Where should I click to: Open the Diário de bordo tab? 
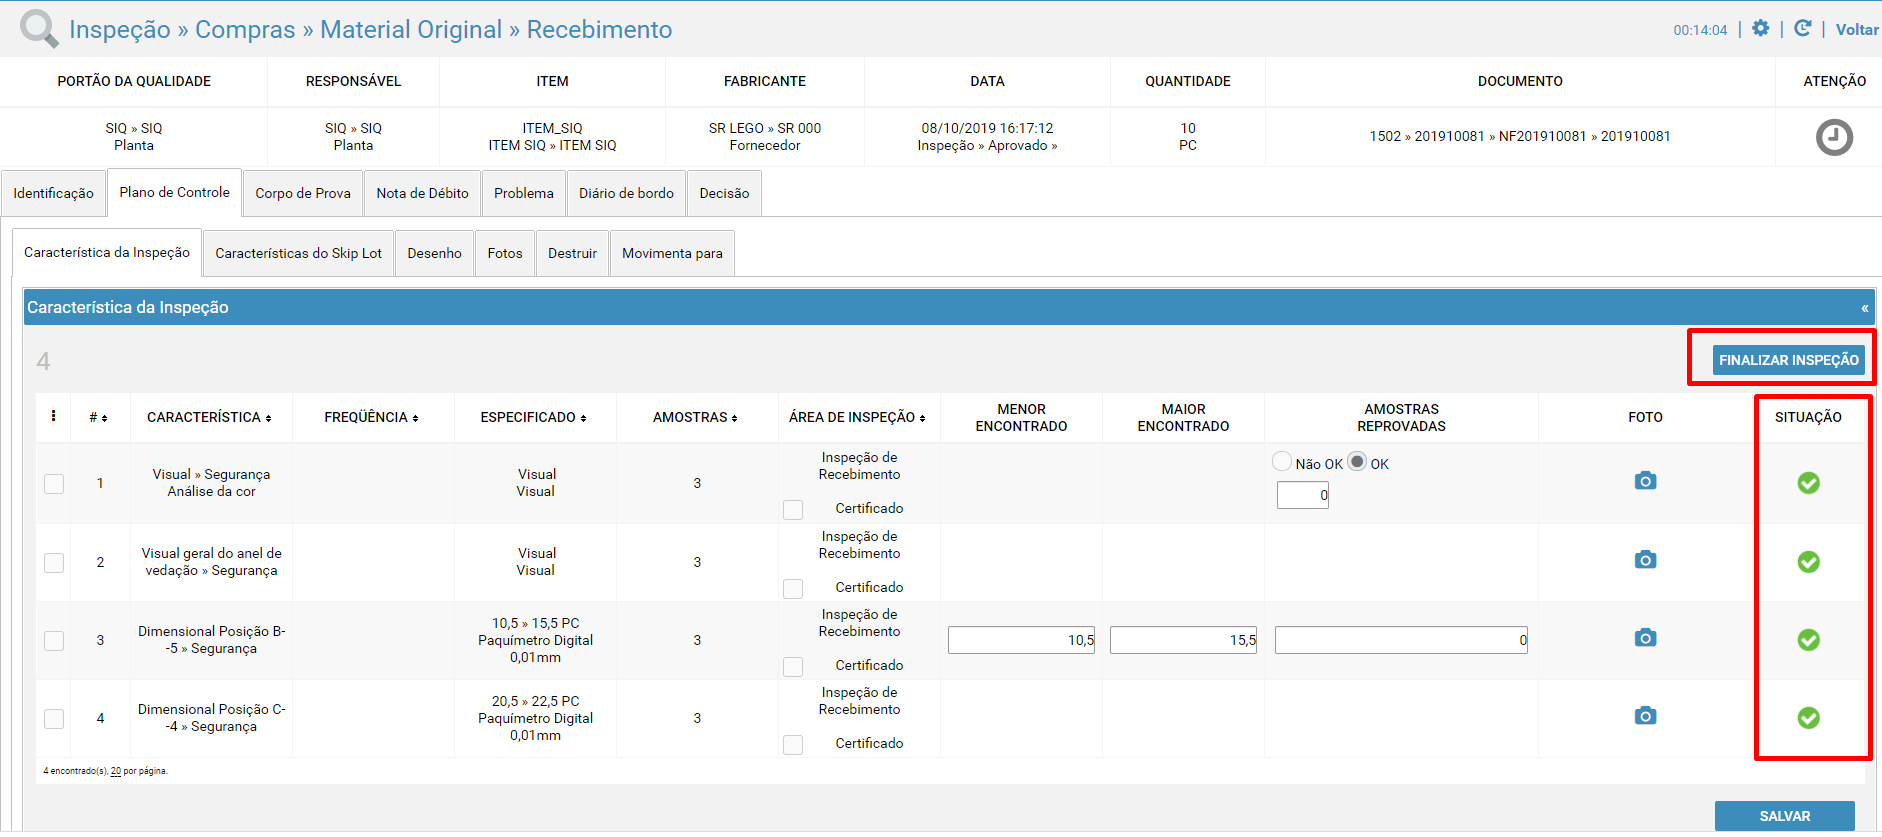coord(626,193)
